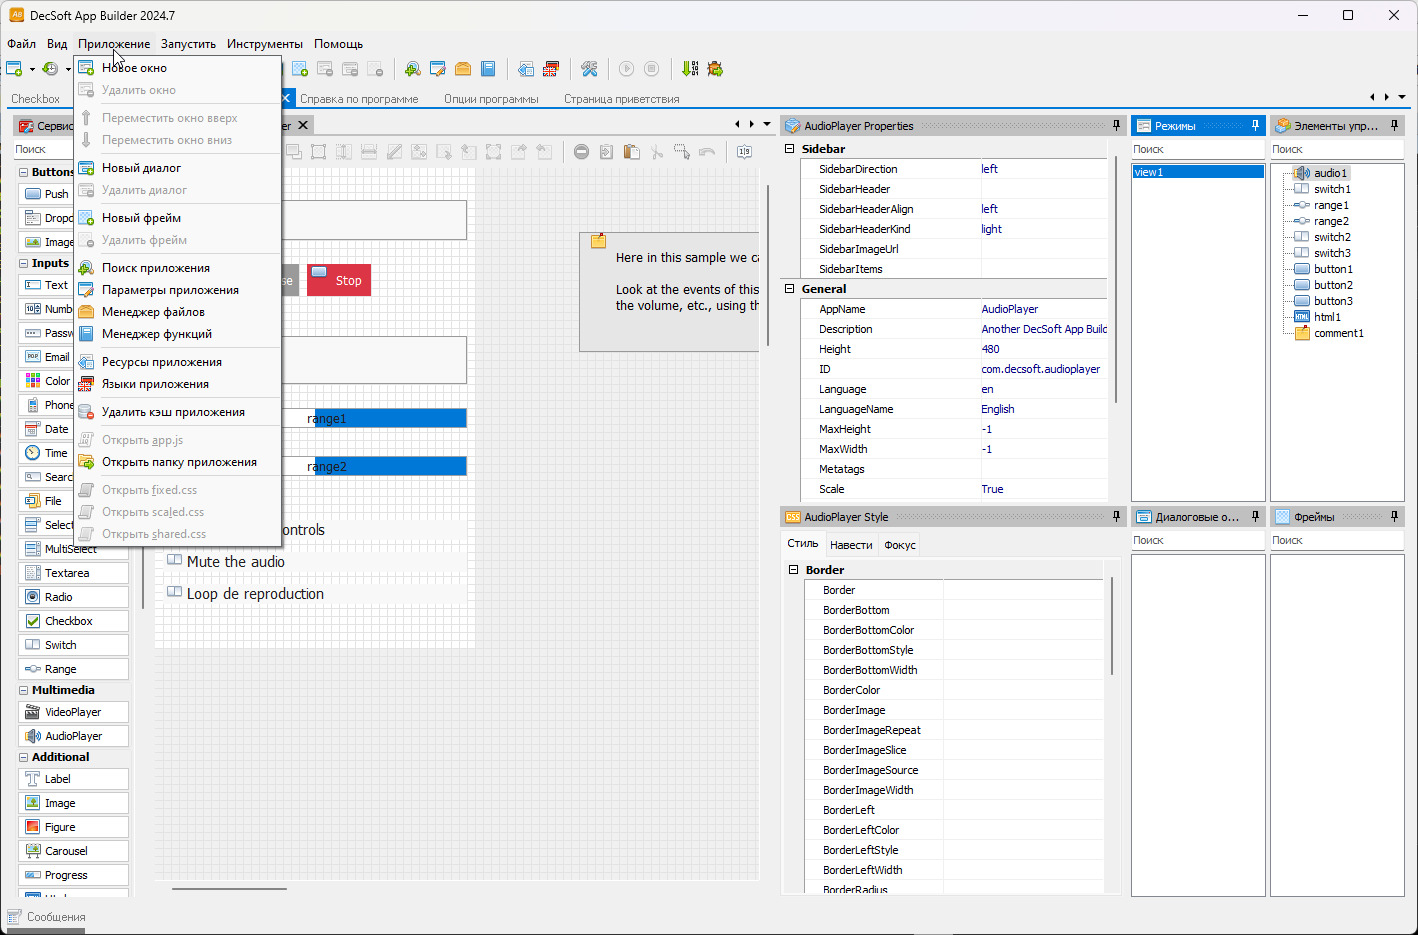Viewport: 1418px width, 935px height.
Task: Click the app search toolbar icon
Action: pyautogui.click(x=412, y=69)
